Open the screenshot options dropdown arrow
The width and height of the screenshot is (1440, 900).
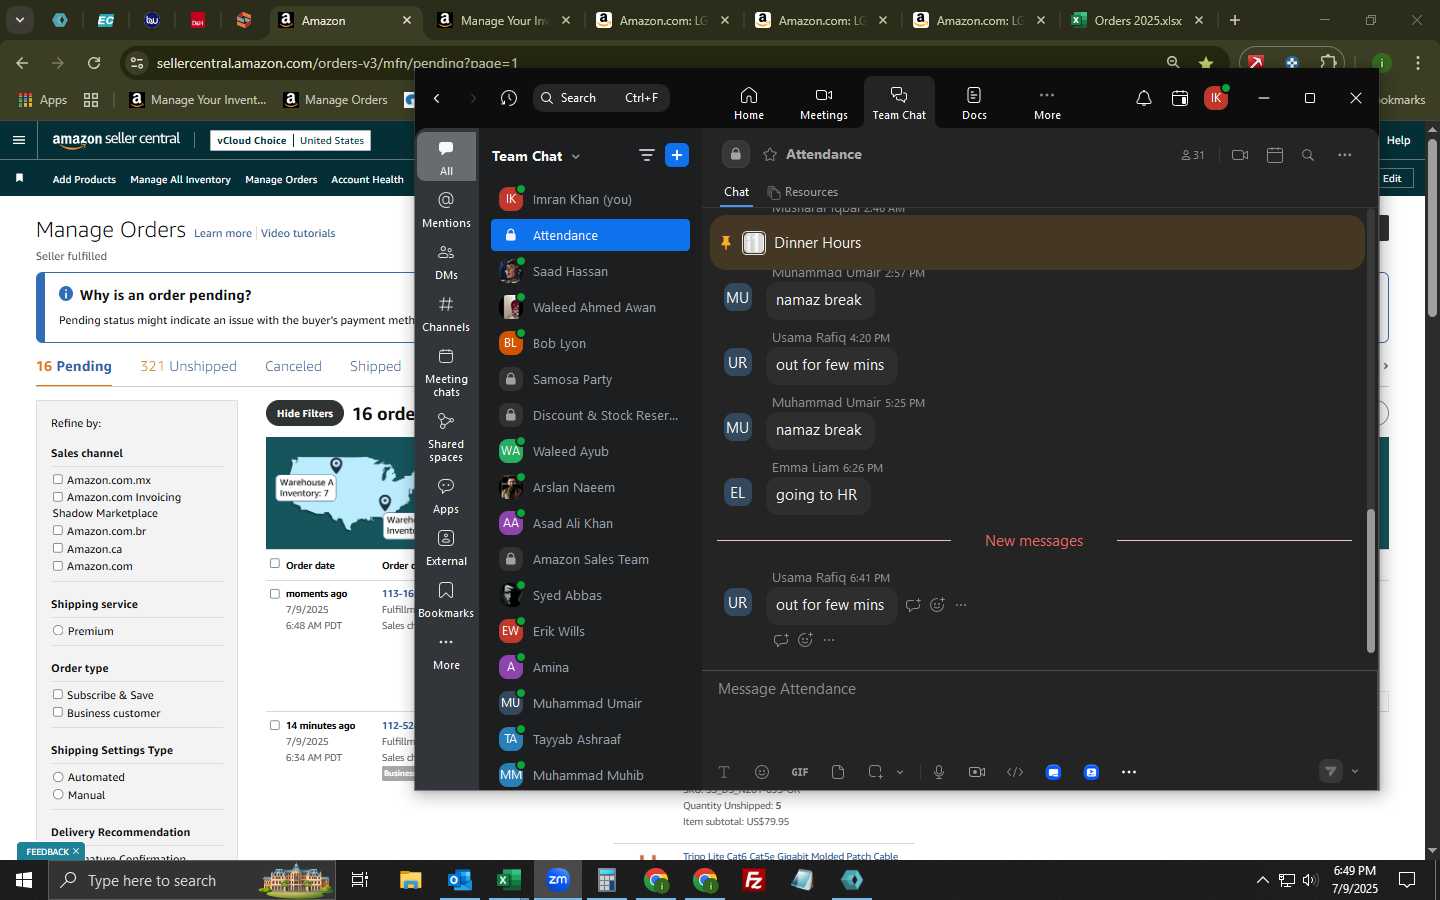pyautogui.click(x=900, y=772)
